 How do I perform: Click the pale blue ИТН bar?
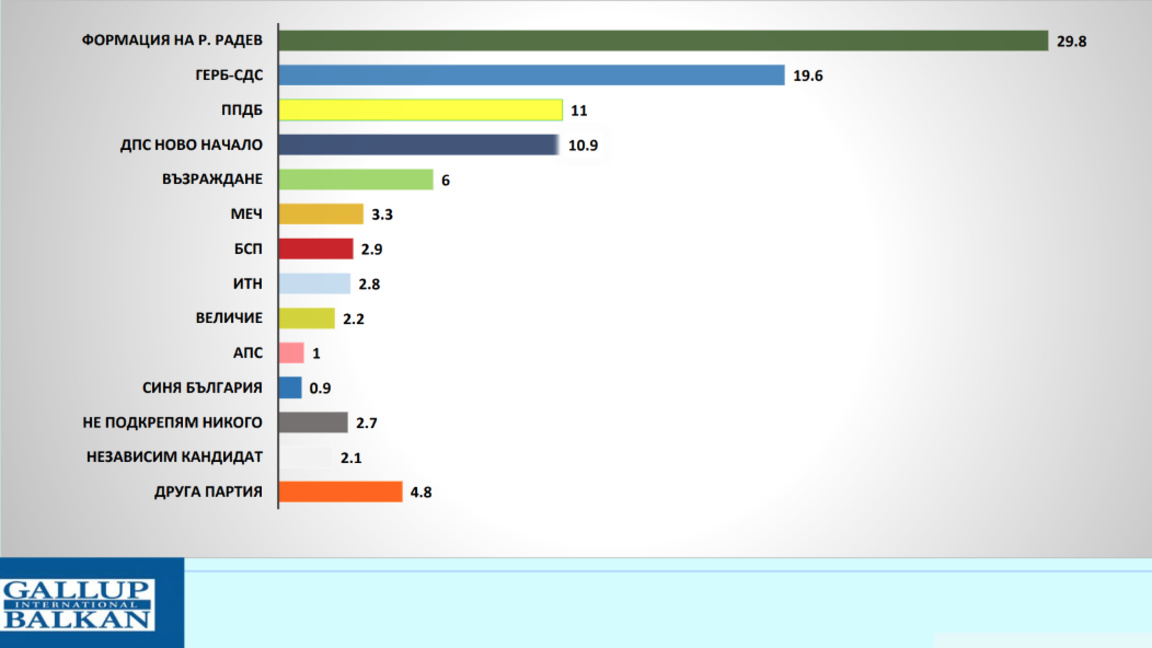315,284
